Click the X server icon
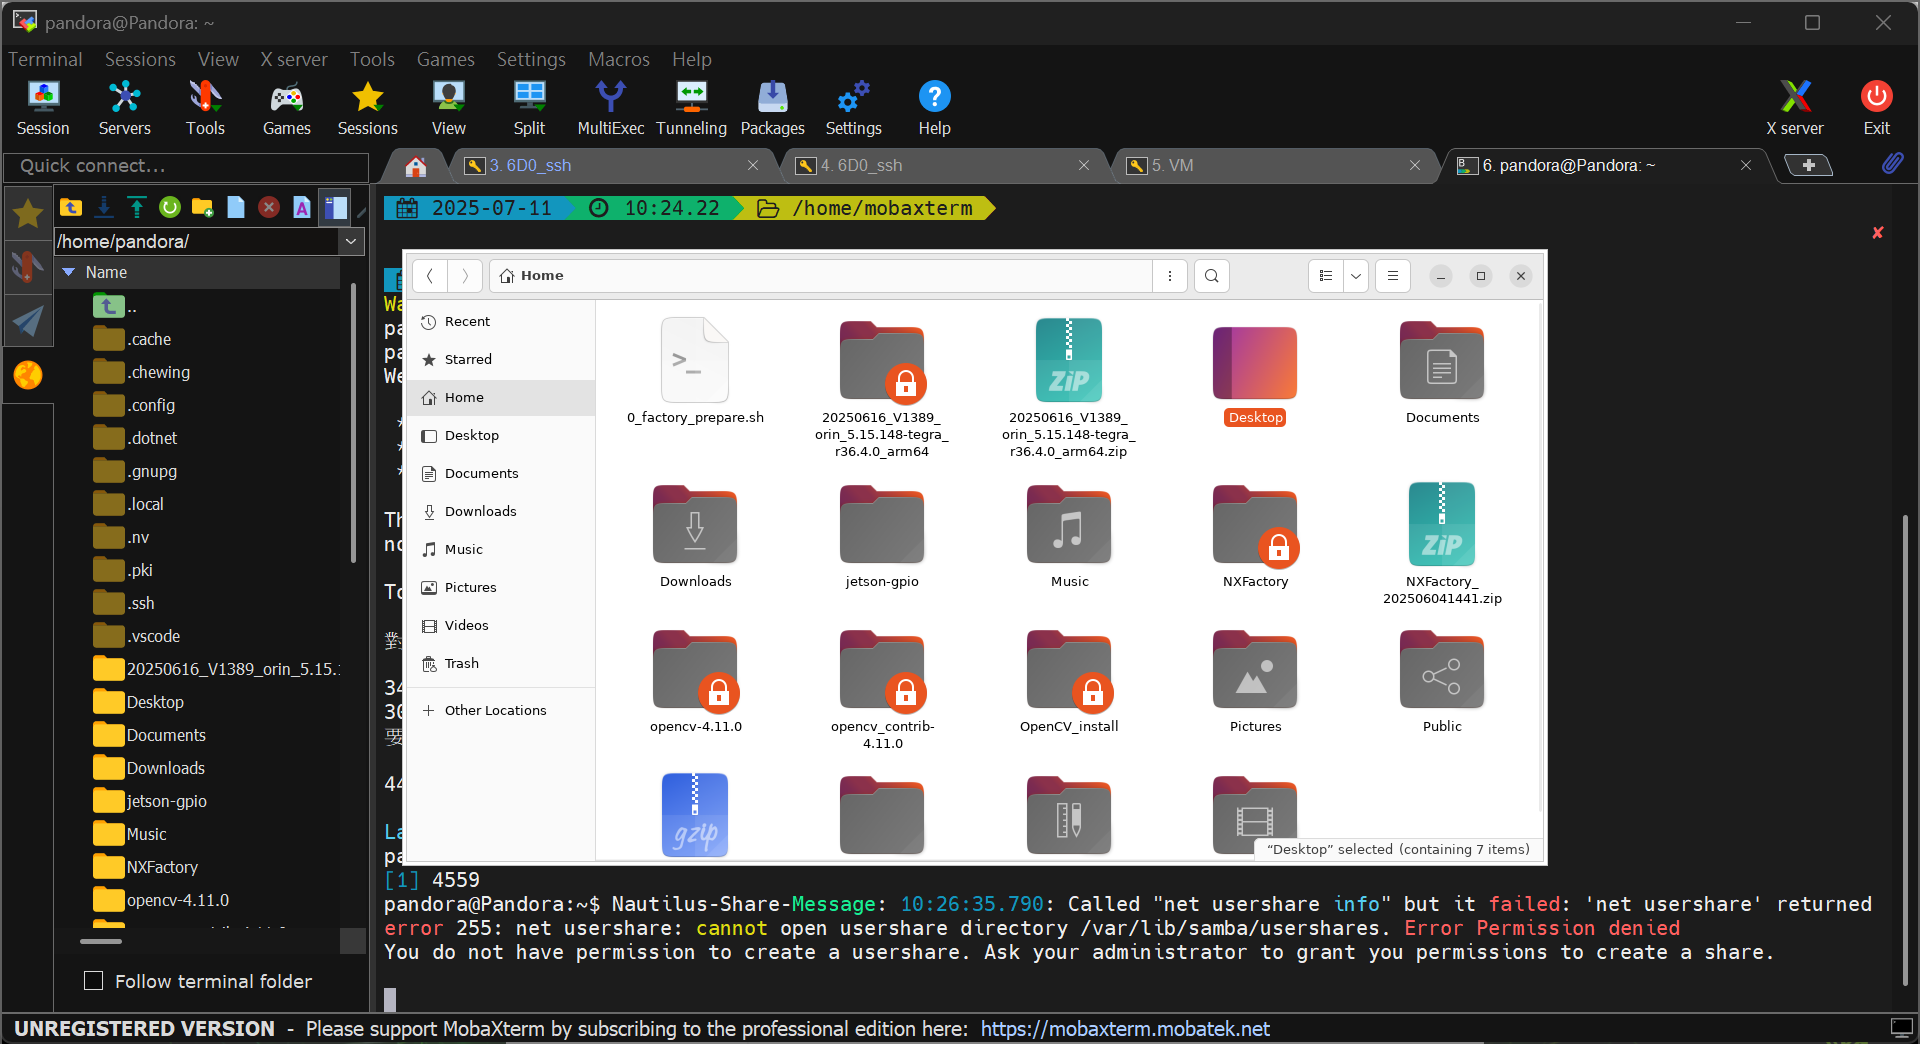Viewport: 1920px width, 1044px height. tap(1794, 108)
